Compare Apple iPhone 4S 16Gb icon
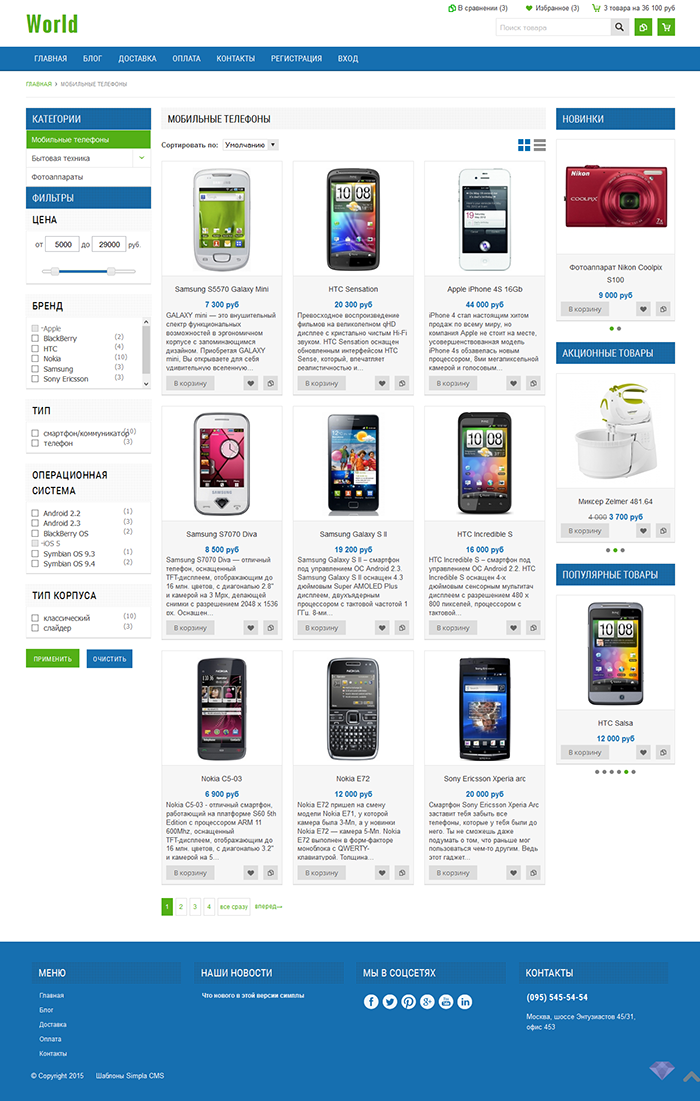 tap(534, 383)
